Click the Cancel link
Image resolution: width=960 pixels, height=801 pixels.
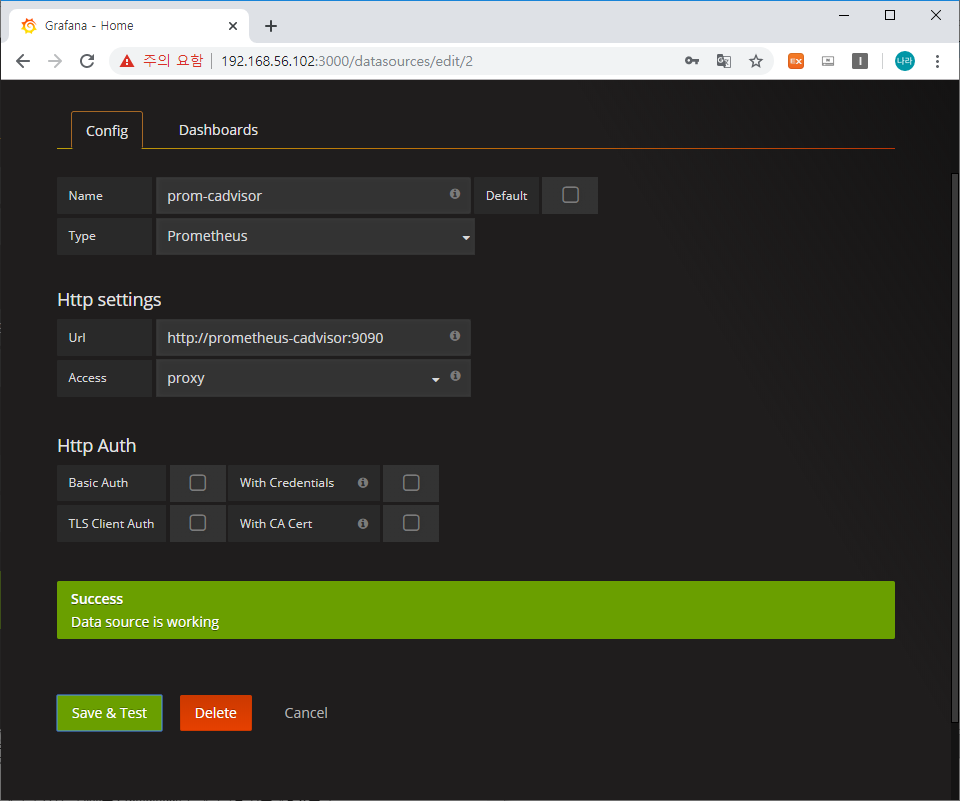click(306, 713)
